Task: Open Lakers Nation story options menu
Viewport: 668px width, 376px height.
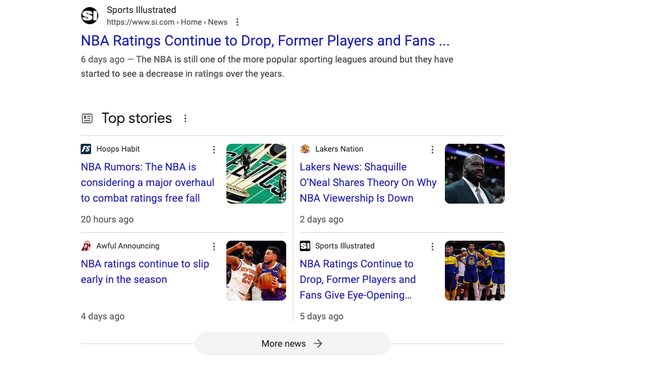Action: 432,149
